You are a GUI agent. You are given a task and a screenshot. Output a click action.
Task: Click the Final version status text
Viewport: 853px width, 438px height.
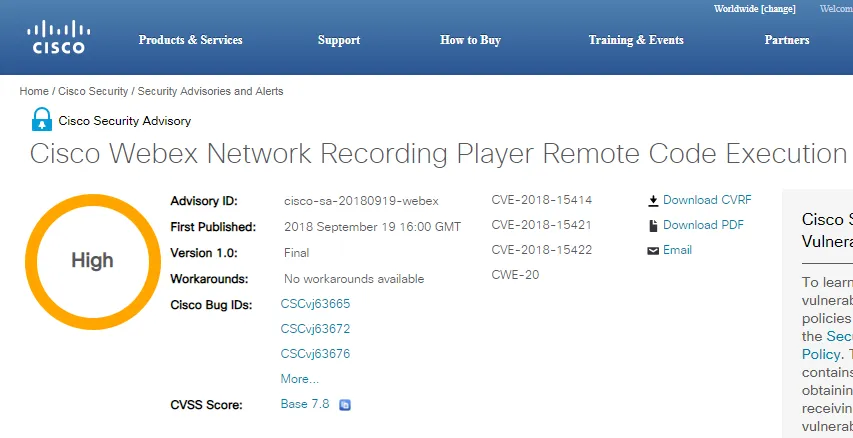coord(296,253)
